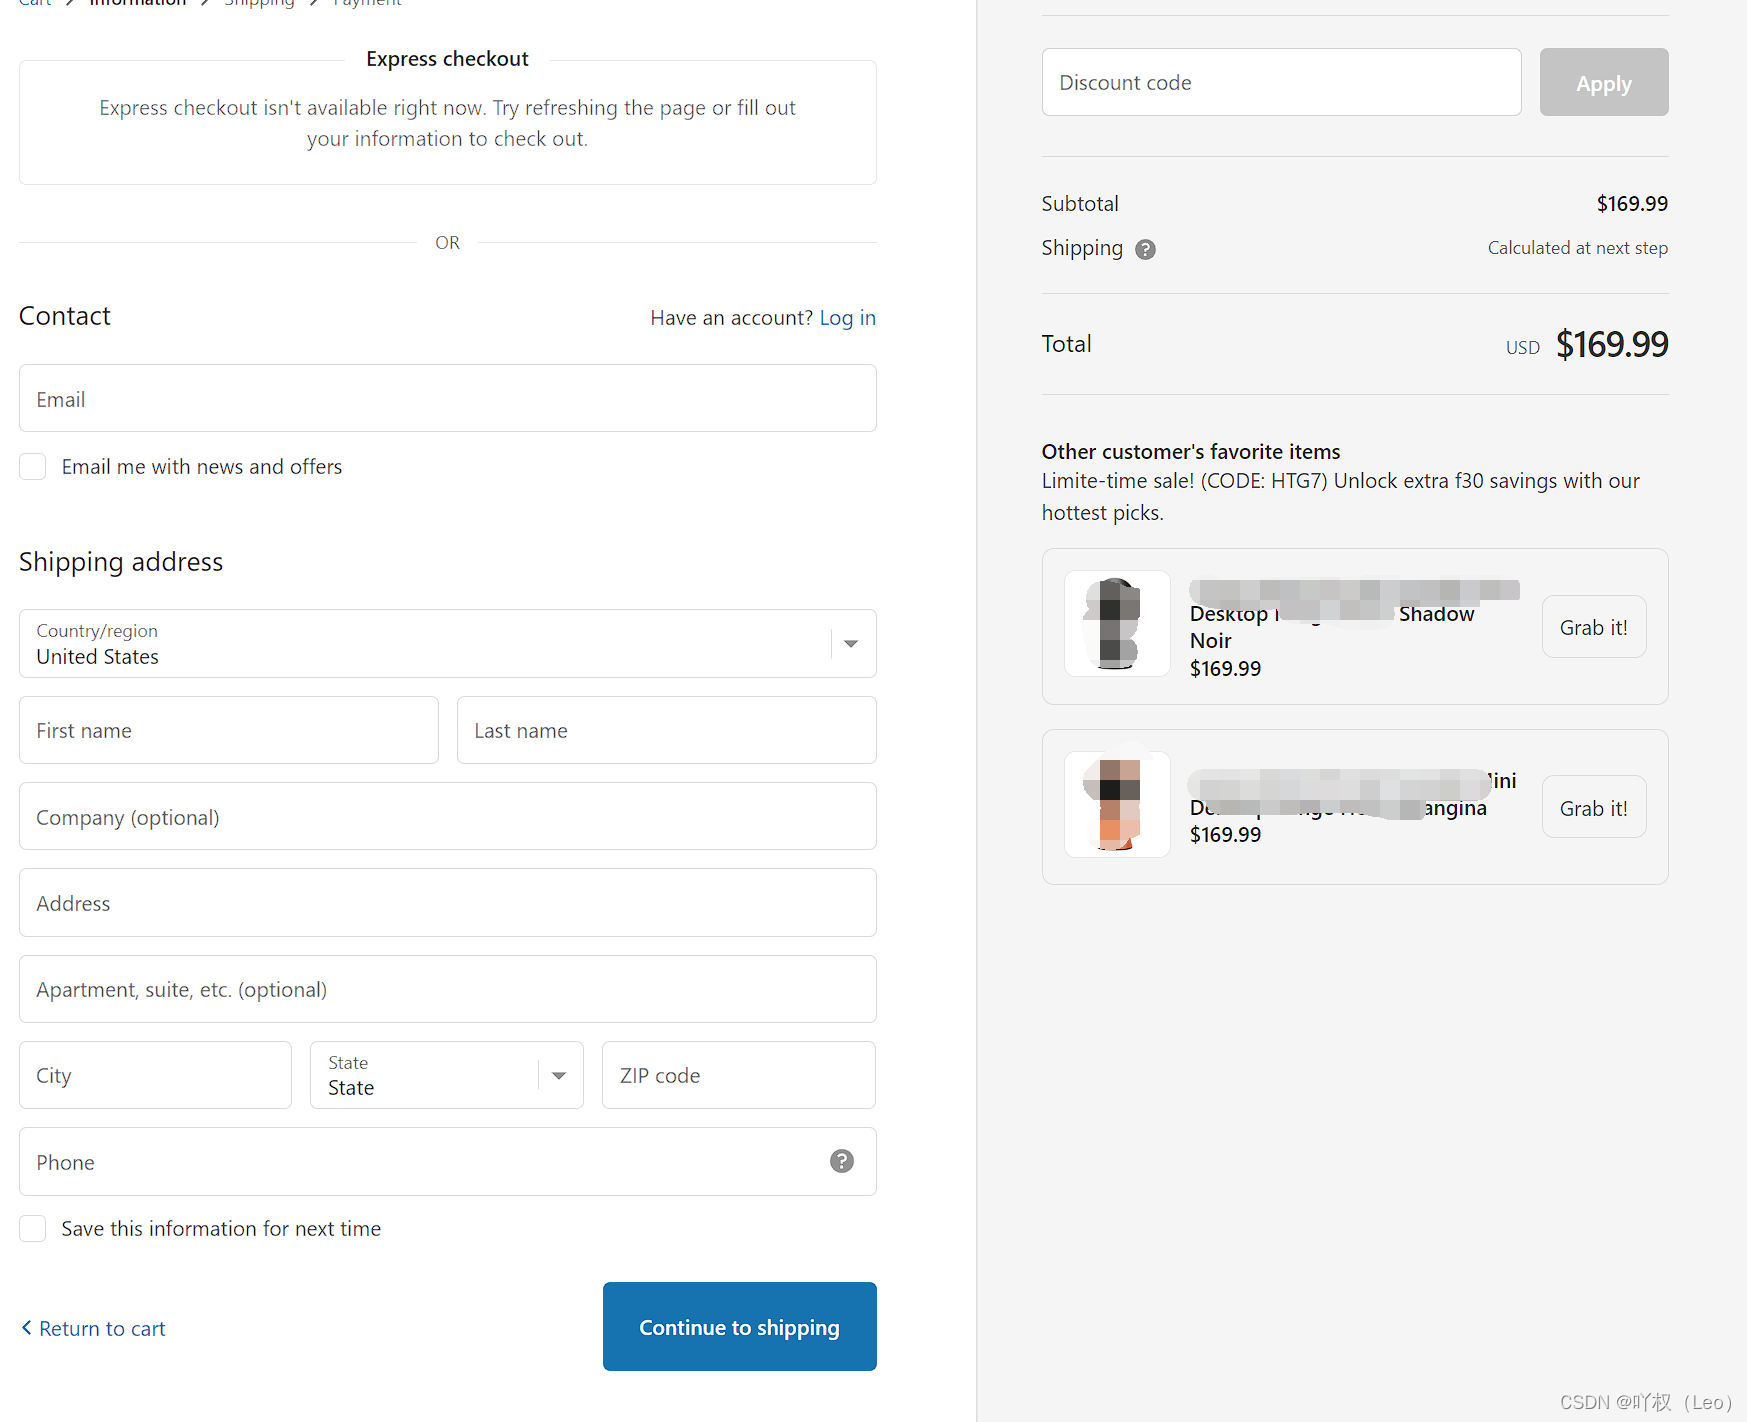Click the Express checkout unavailable message
Image resolution: width=1747 pixels, height=1422 pixels.
447,123
